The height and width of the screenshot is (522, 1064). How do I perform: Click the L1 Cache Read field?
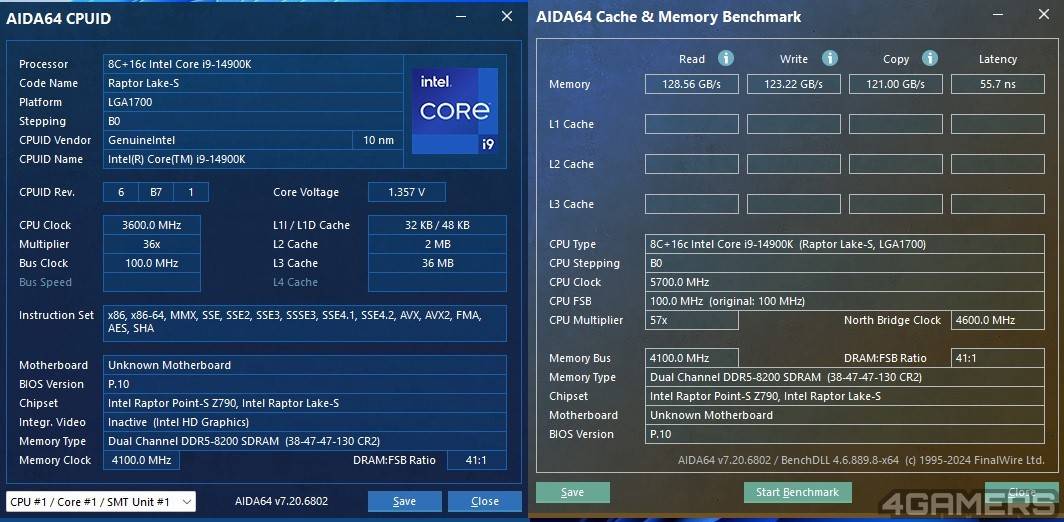pos(691,124)
